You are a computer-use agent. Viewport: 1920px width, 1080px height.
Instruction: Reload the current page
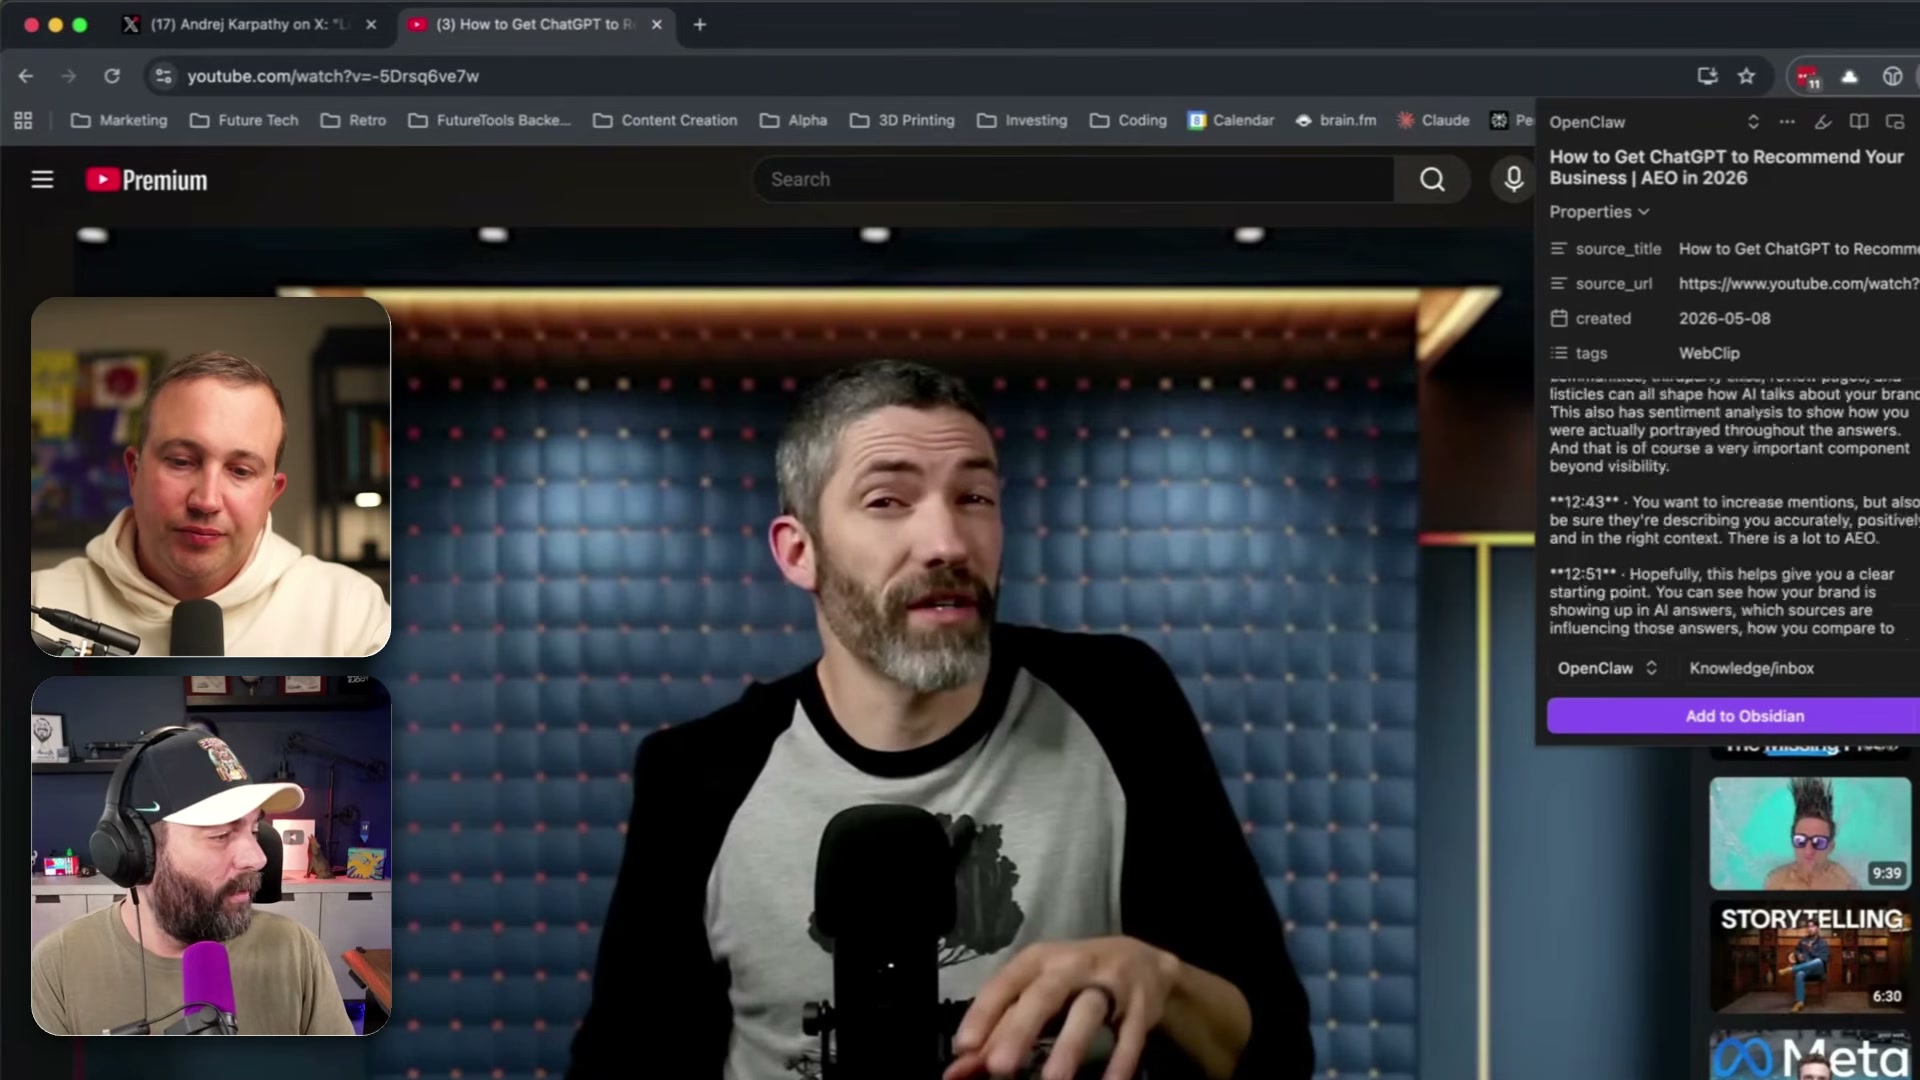click(x=112, y=76)
